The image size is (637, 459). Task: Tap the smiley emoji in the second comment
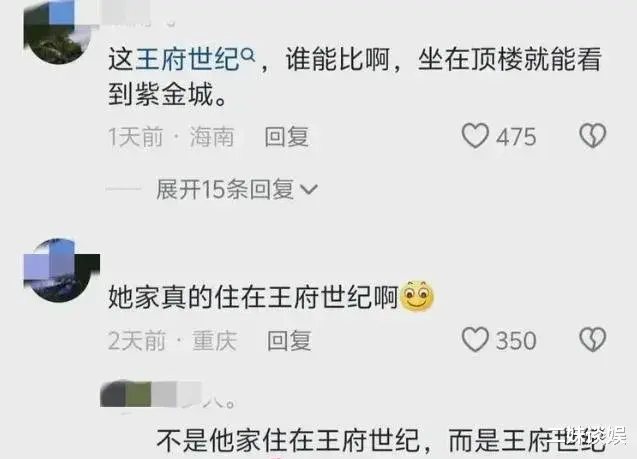coord(417,297)
